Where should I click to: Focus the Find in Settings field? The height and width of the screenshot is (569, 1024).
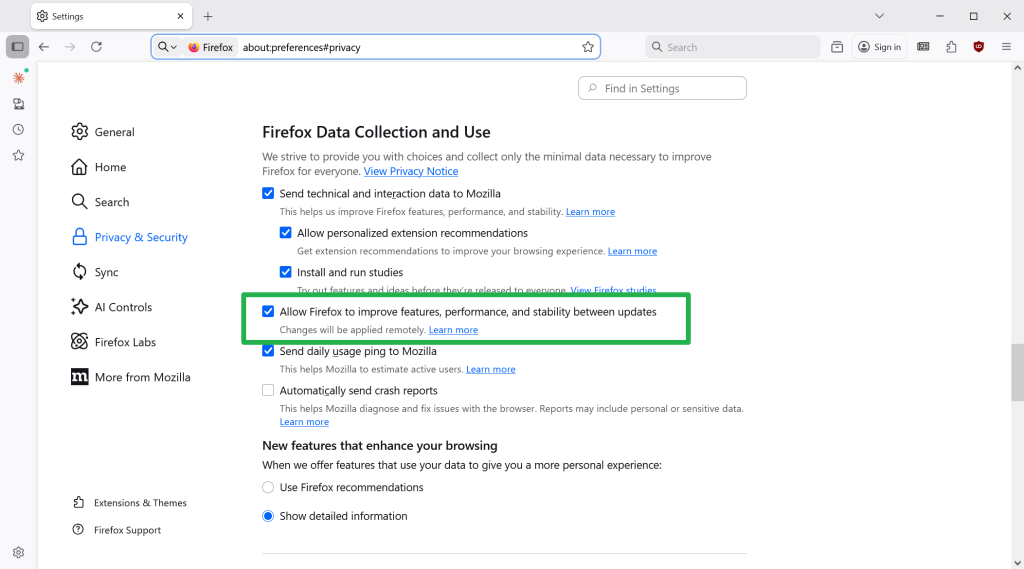(662, 89)
